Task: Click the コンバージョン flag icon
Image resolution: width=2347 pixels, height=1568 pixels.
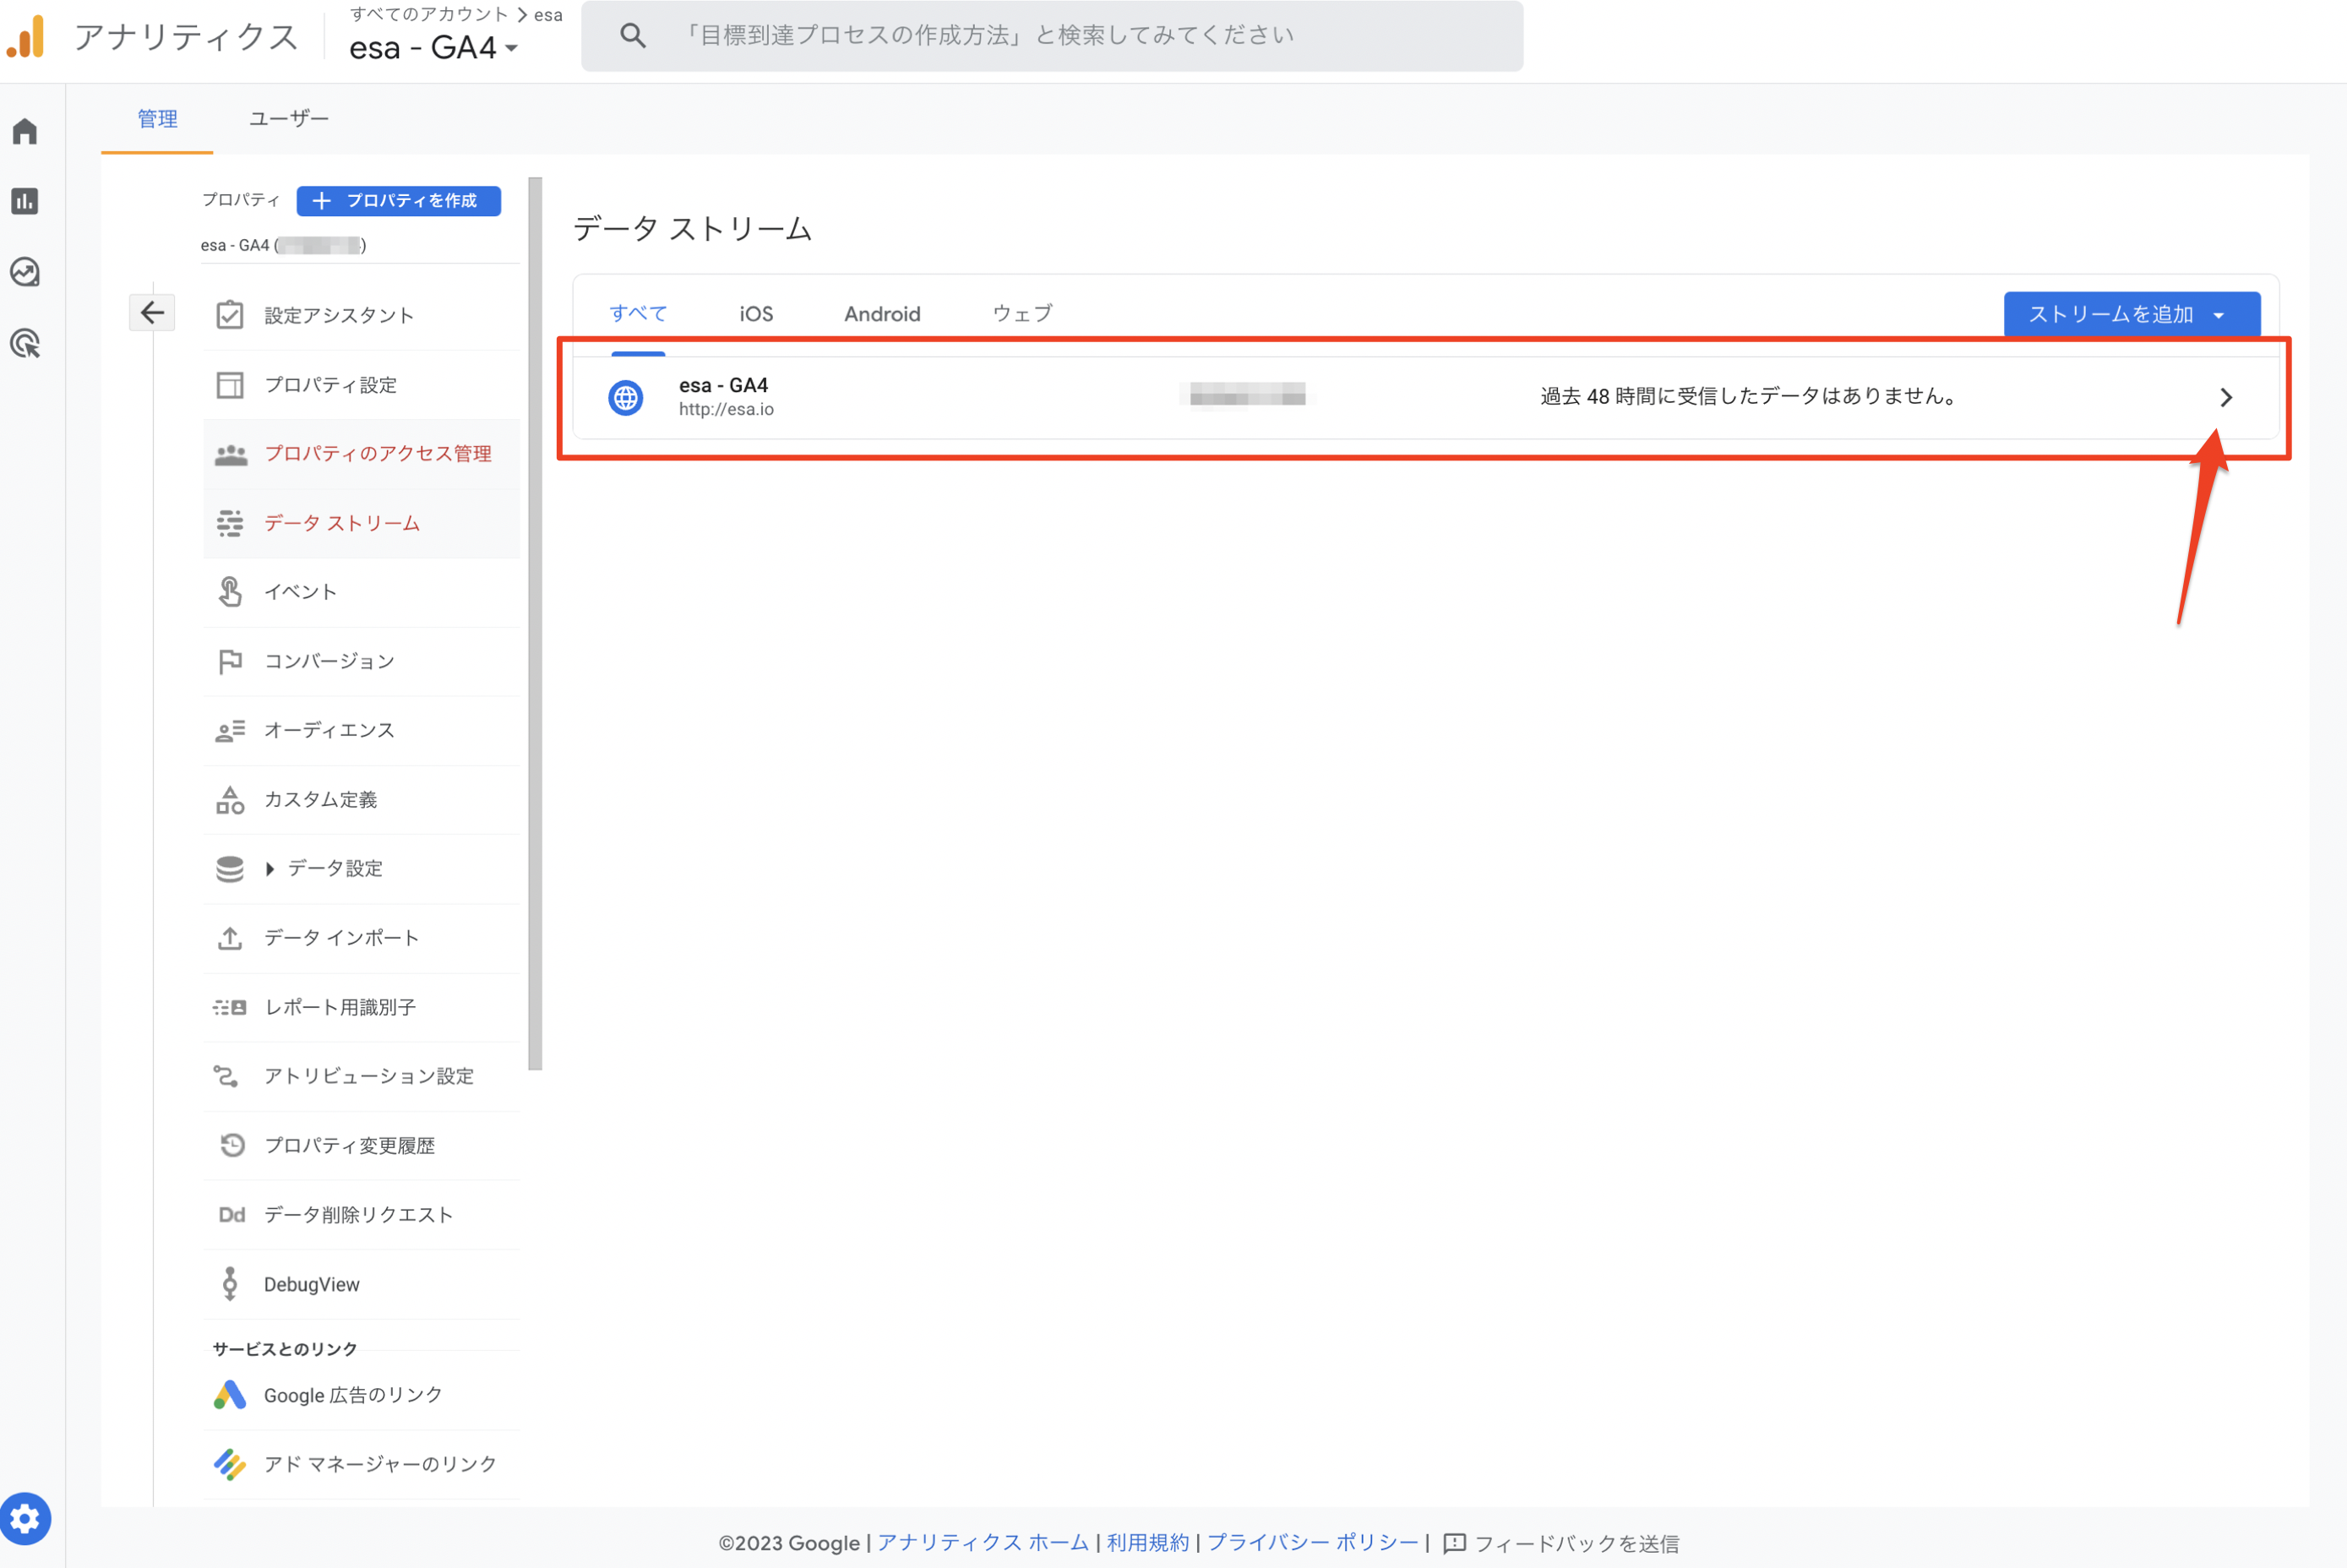Action: (230, 661)
